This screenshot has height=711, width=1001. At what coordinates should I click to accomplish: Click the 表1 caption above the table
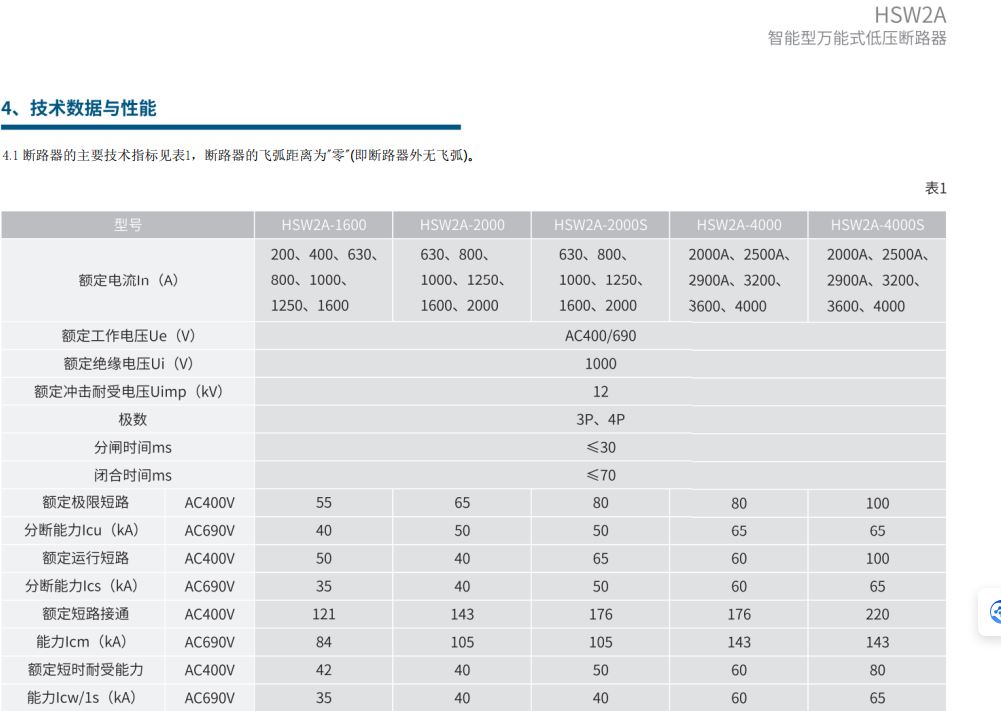[936, 188]
